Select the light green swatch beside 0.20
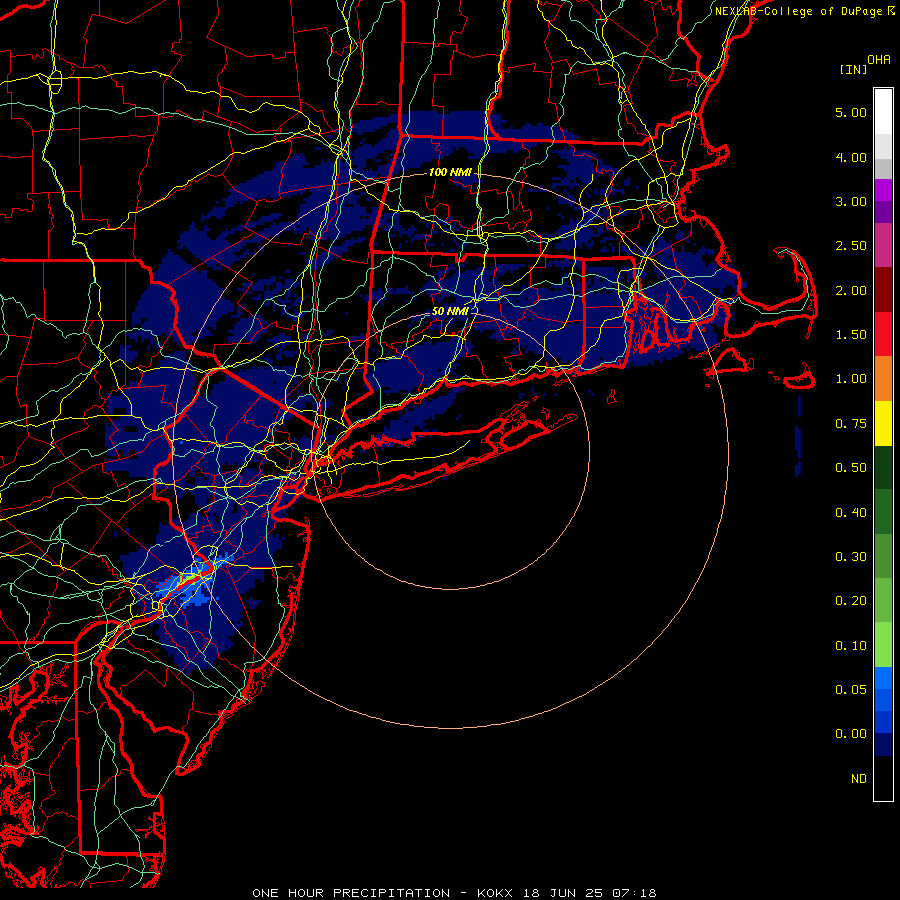900x900 pixels. 883,600
